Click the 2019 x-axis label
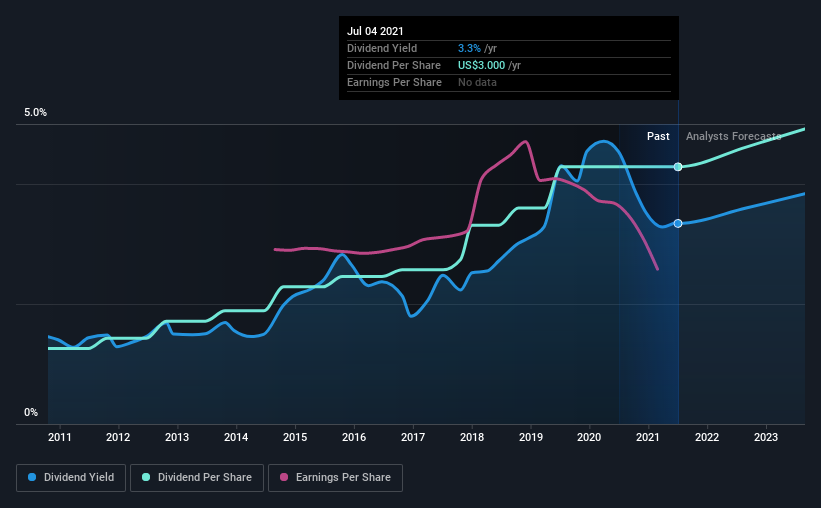821x508 pixels. [x=531, y=437]
